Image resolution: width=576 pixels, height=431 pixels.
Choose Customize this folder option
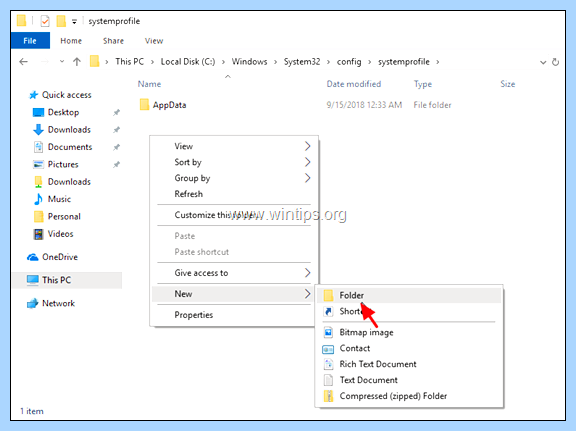[x=234, y=215]
